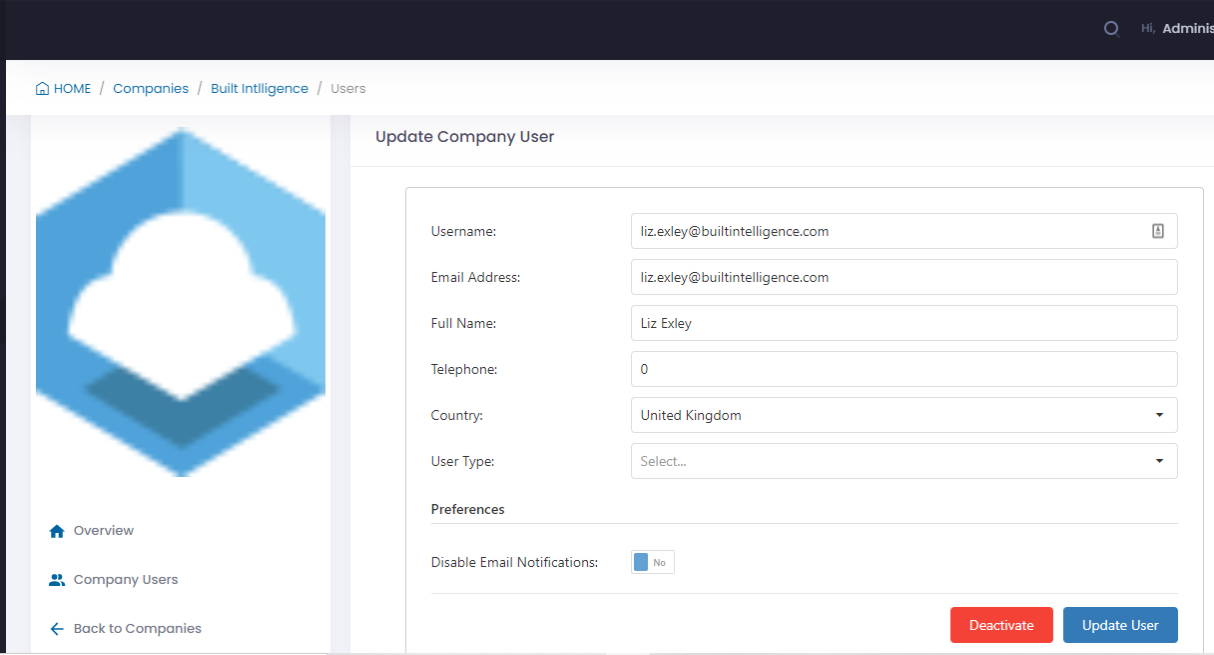Screen dimensions: 1214x655
Task: Click the Administrator greeting in top bar
Action: tap(1177, 28)
